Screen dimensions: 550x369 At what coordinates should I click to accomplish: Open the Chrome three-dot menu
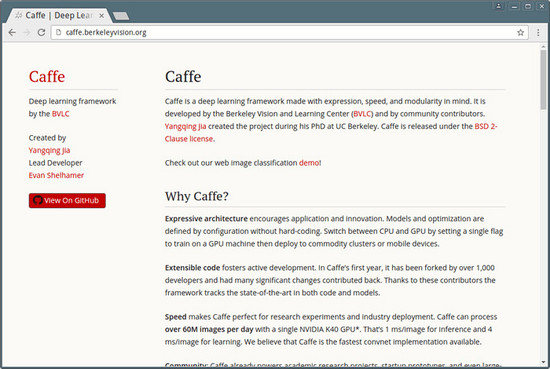click(x=538, y=33)
